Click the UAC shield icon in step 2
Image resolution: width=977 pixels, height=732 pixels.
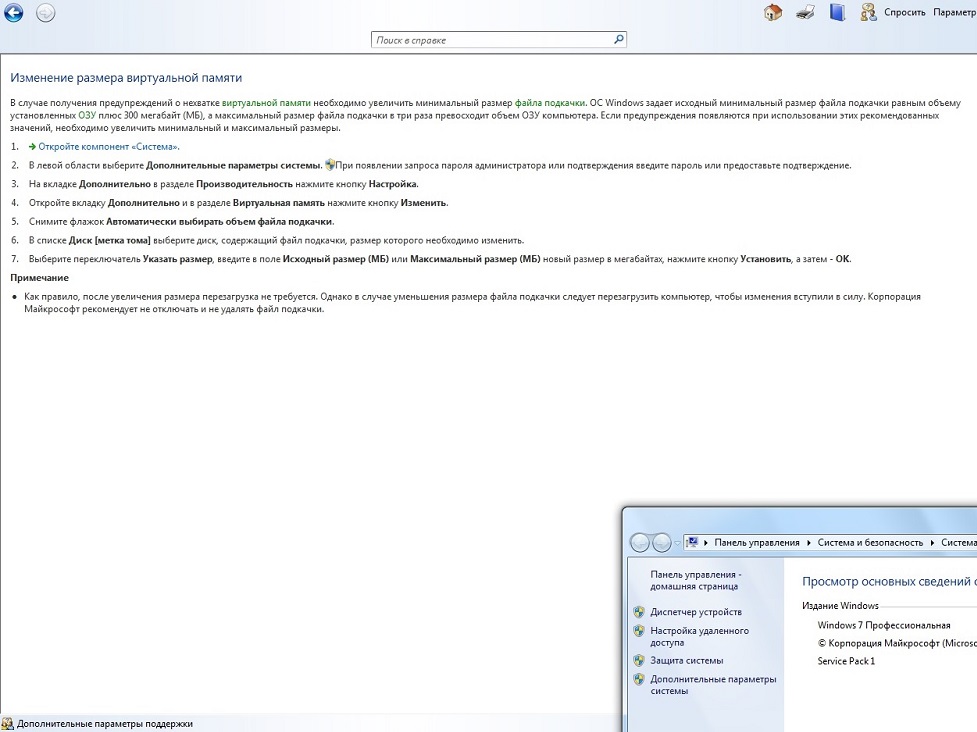click(330, 165)
